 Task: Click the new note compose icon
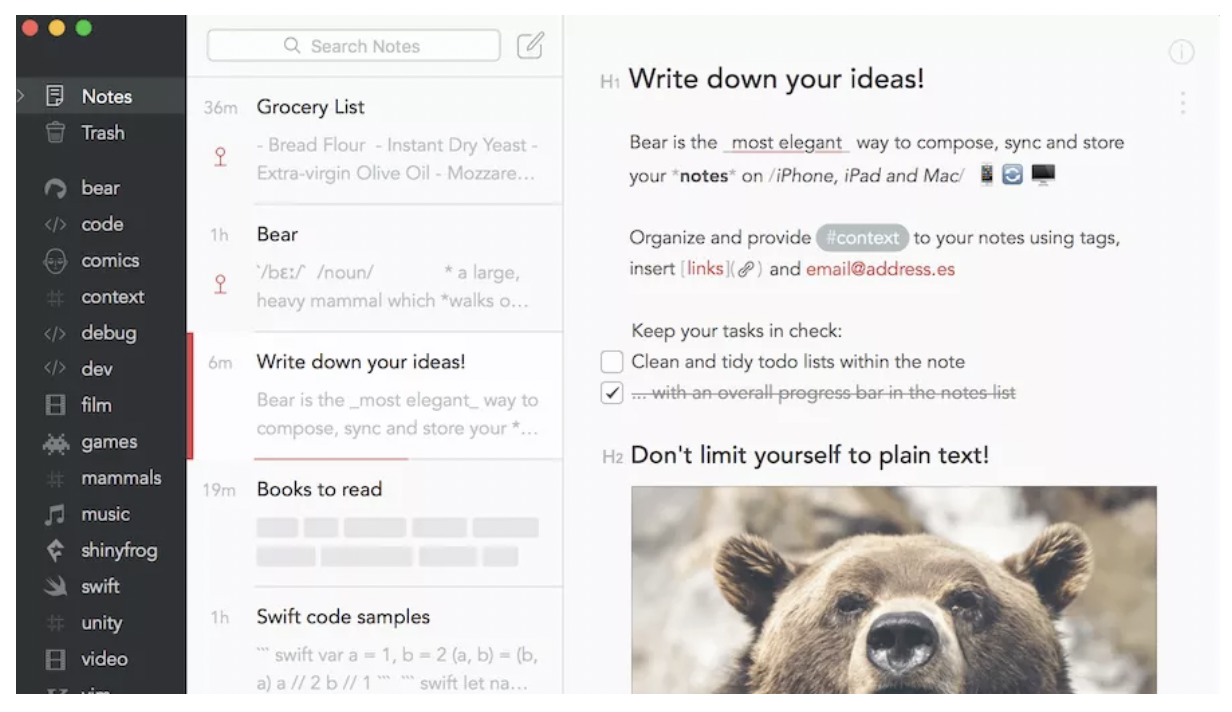(x=530, y=45)
